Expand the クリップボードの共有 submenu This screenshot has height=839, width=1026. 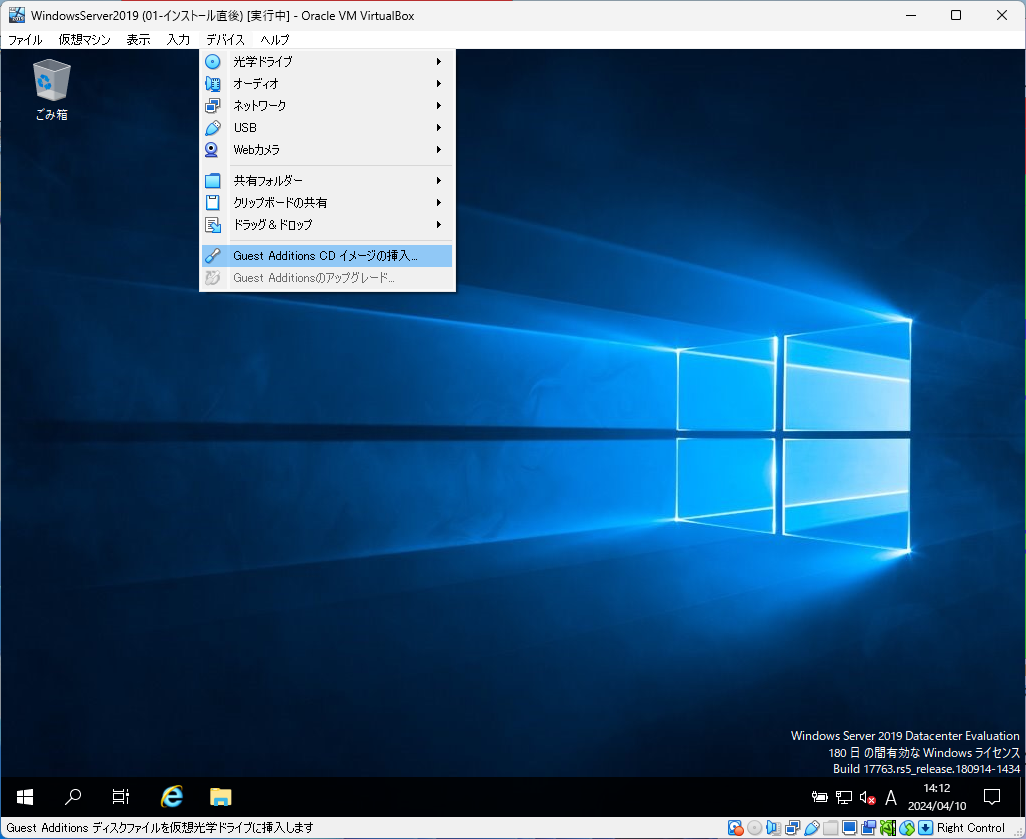click(x=327, y=203)
